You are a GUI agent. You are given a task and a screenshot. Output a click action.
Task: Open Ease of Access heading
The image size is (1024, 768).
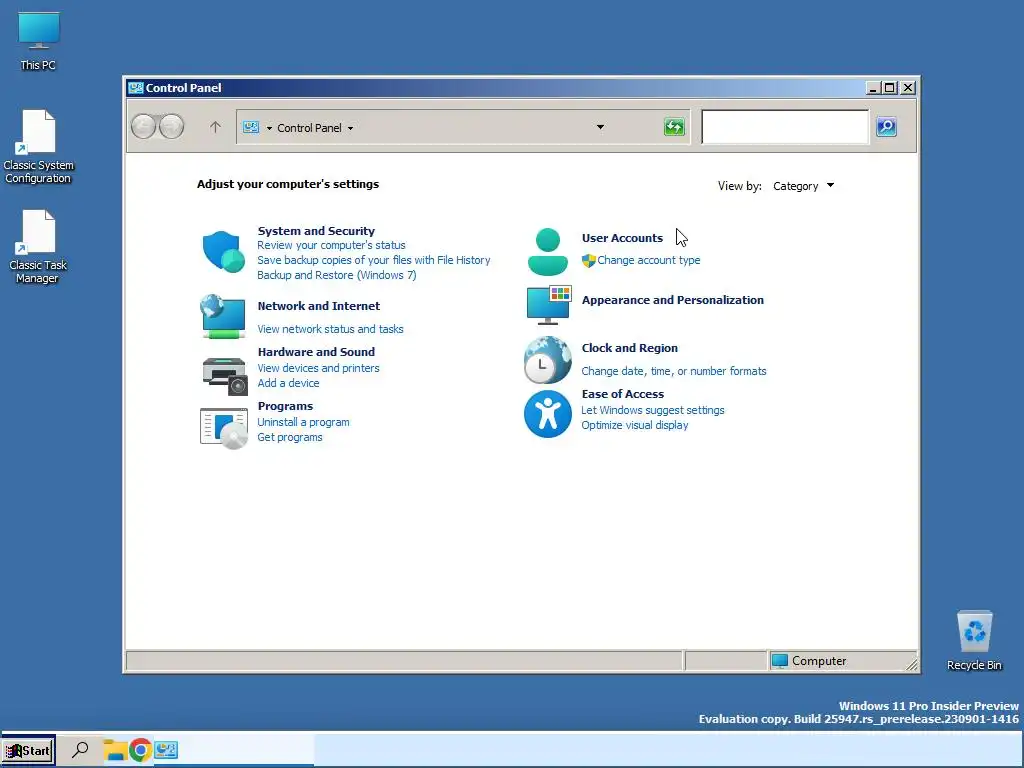(x=622, y=394)
